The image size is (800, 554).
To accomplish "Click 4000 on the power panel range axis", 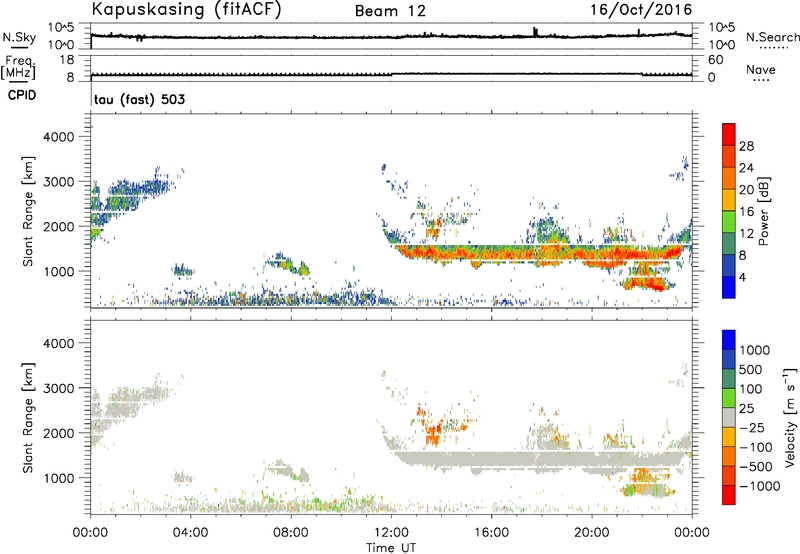I will (59, 137).
